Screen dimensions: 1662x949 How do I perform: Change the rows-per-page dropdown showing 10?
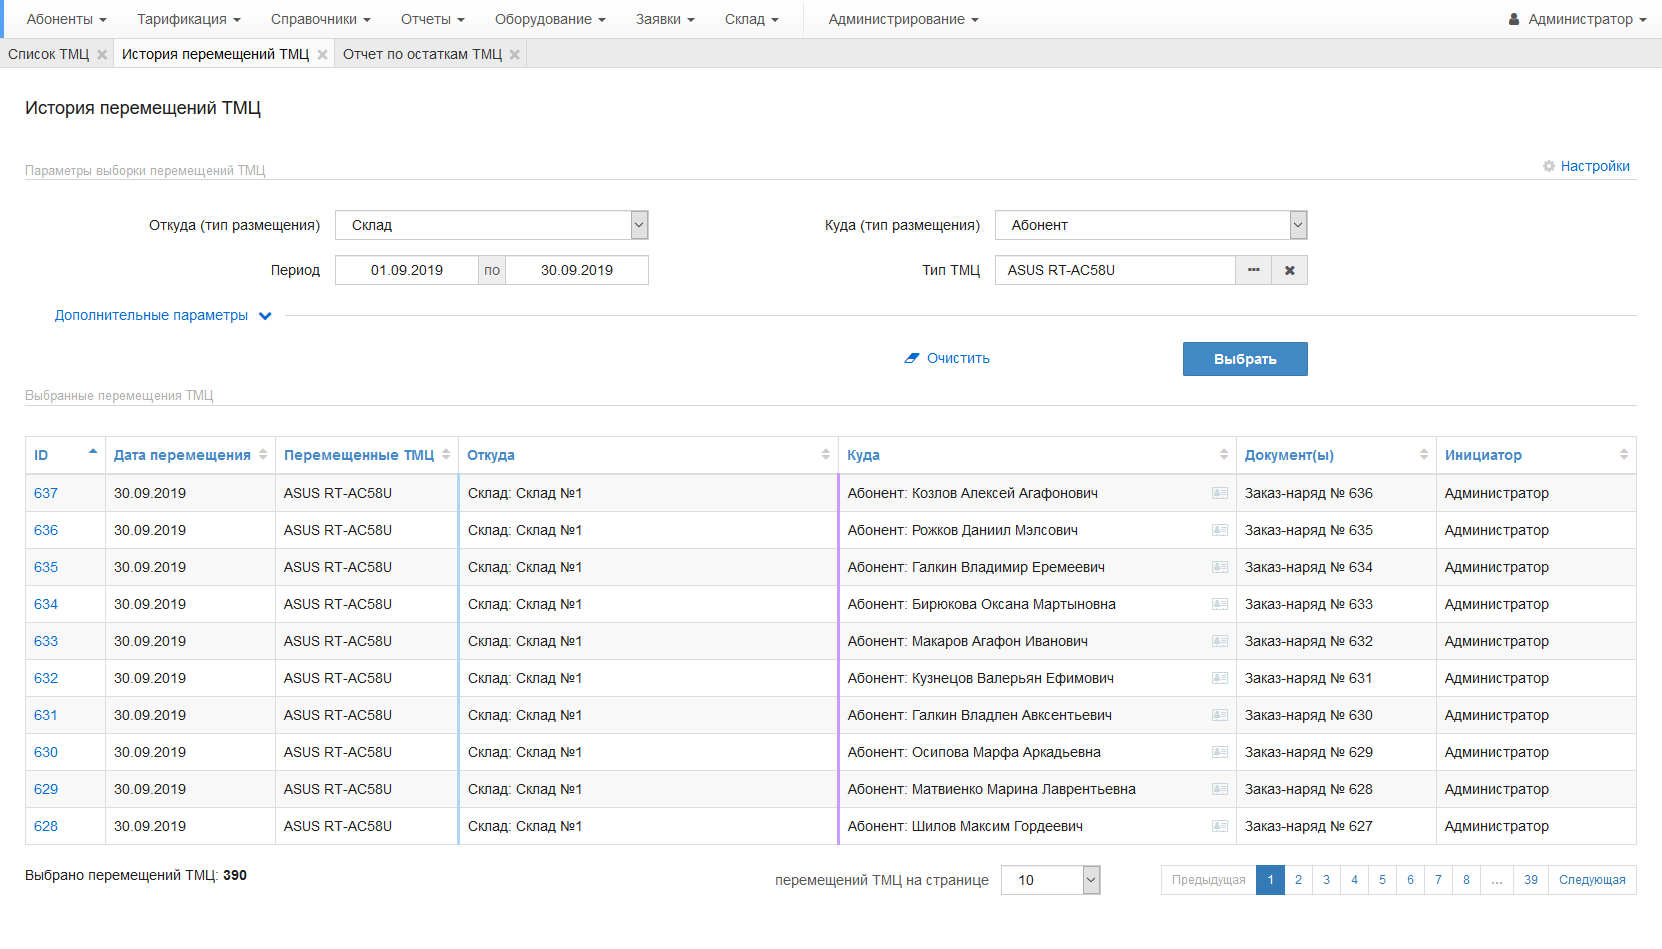point(1050,880)
